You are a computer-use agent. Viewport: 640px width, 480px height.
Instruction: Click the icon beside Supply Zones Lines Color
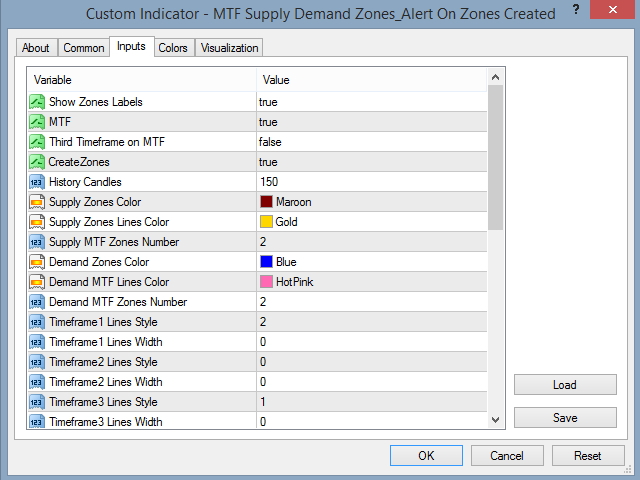point(37,222)
